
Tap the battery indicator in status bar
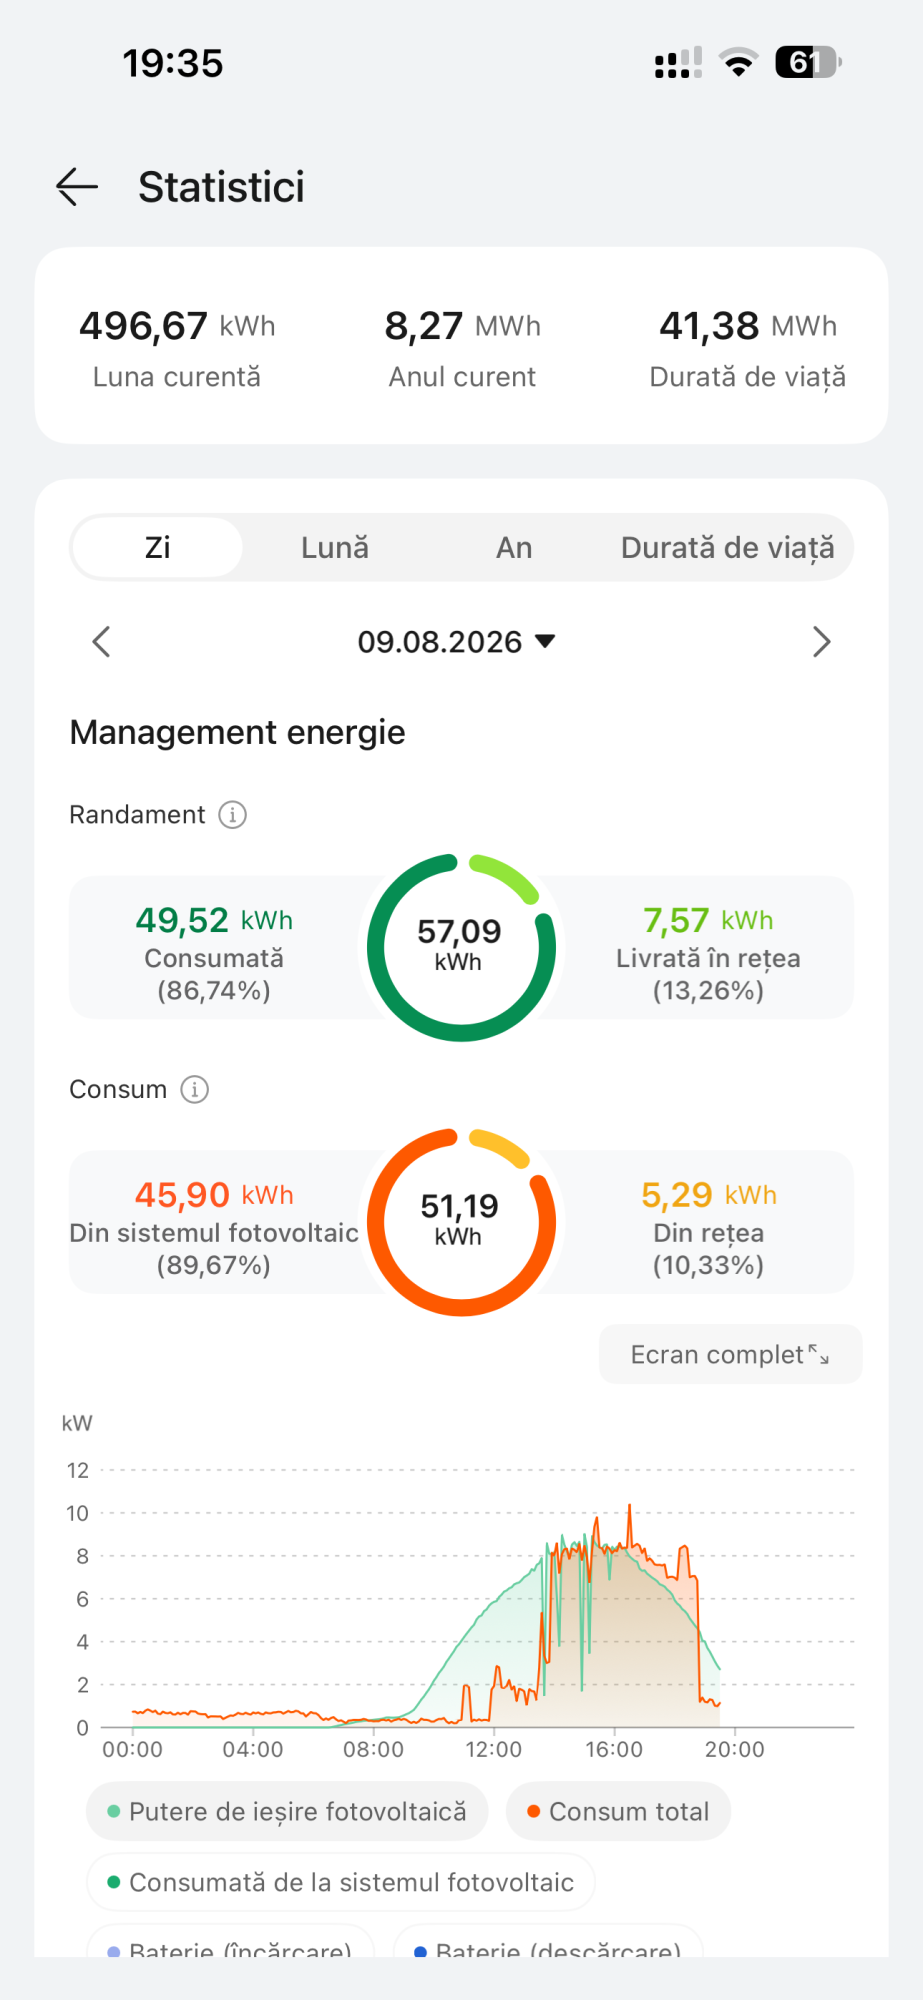pos(808,63)
